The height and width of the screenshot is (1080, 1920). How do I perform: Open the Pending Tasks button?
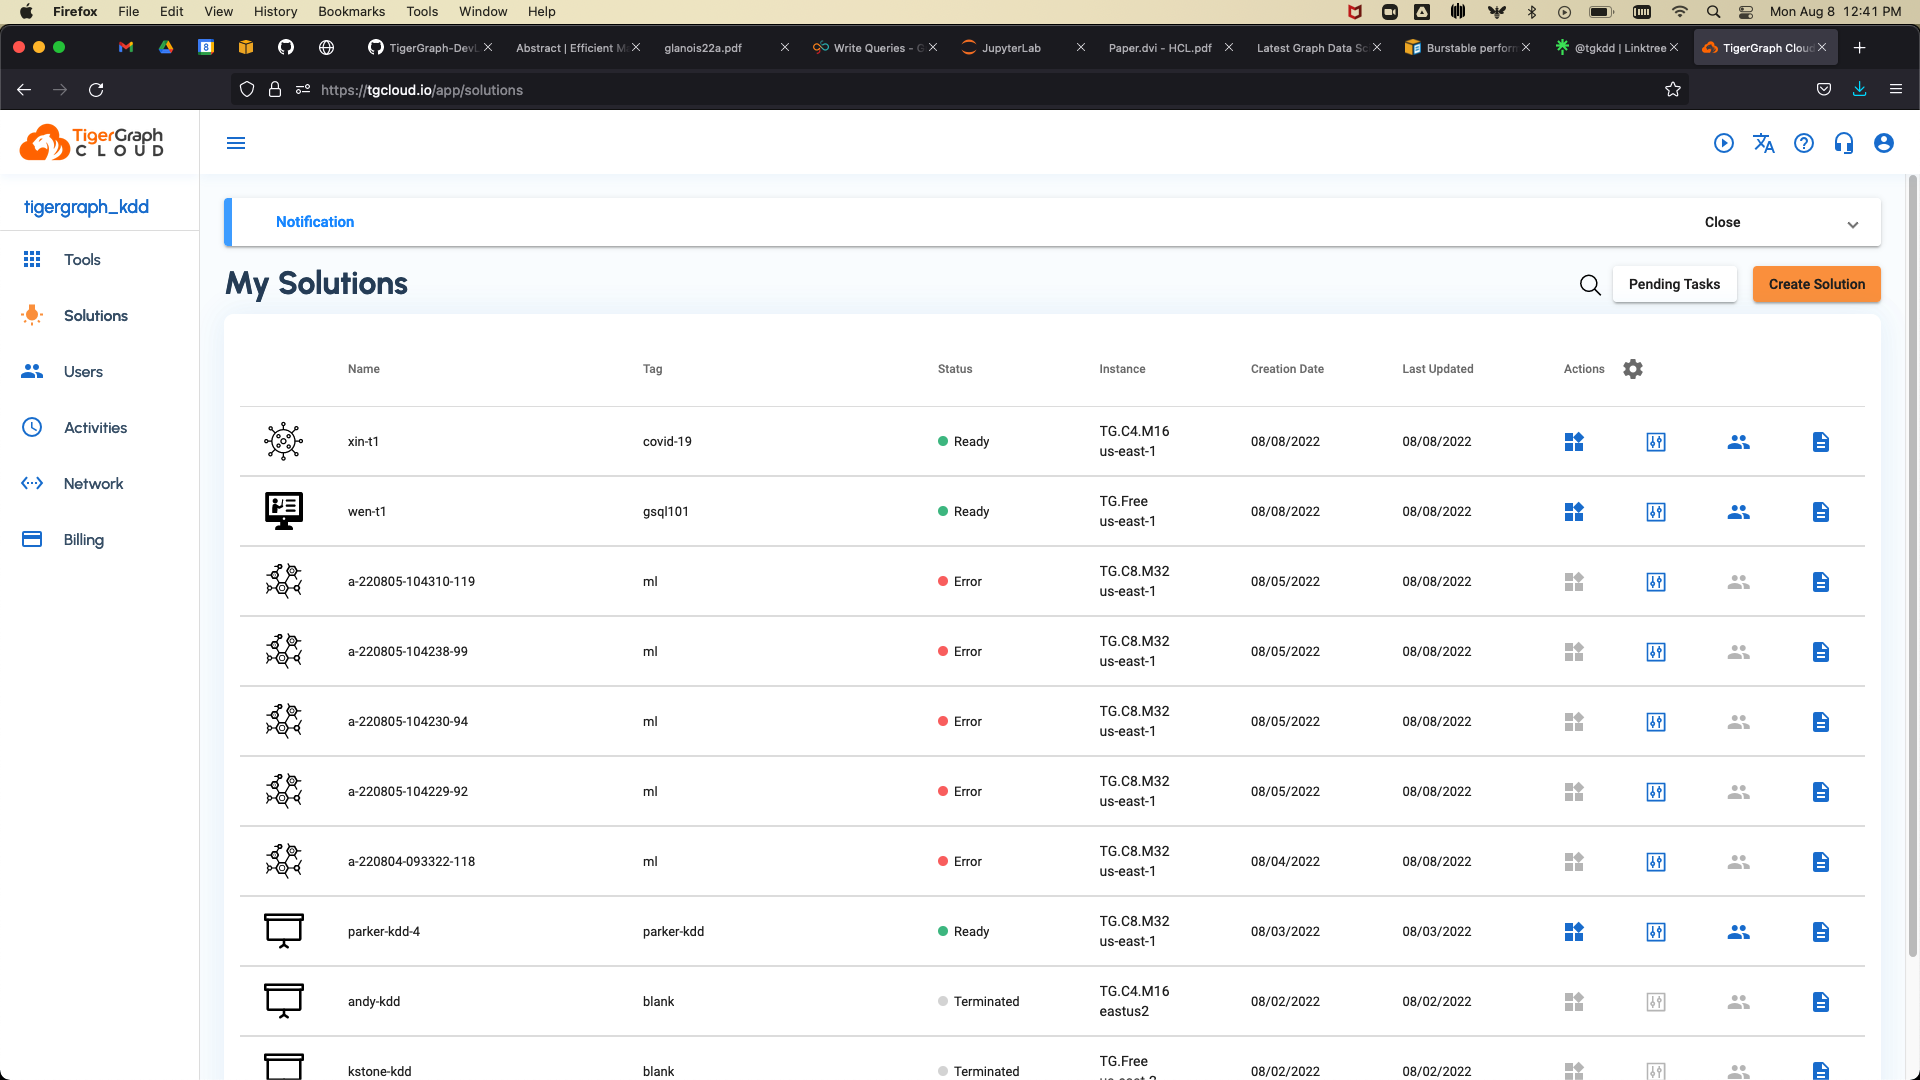(1674, 284)
